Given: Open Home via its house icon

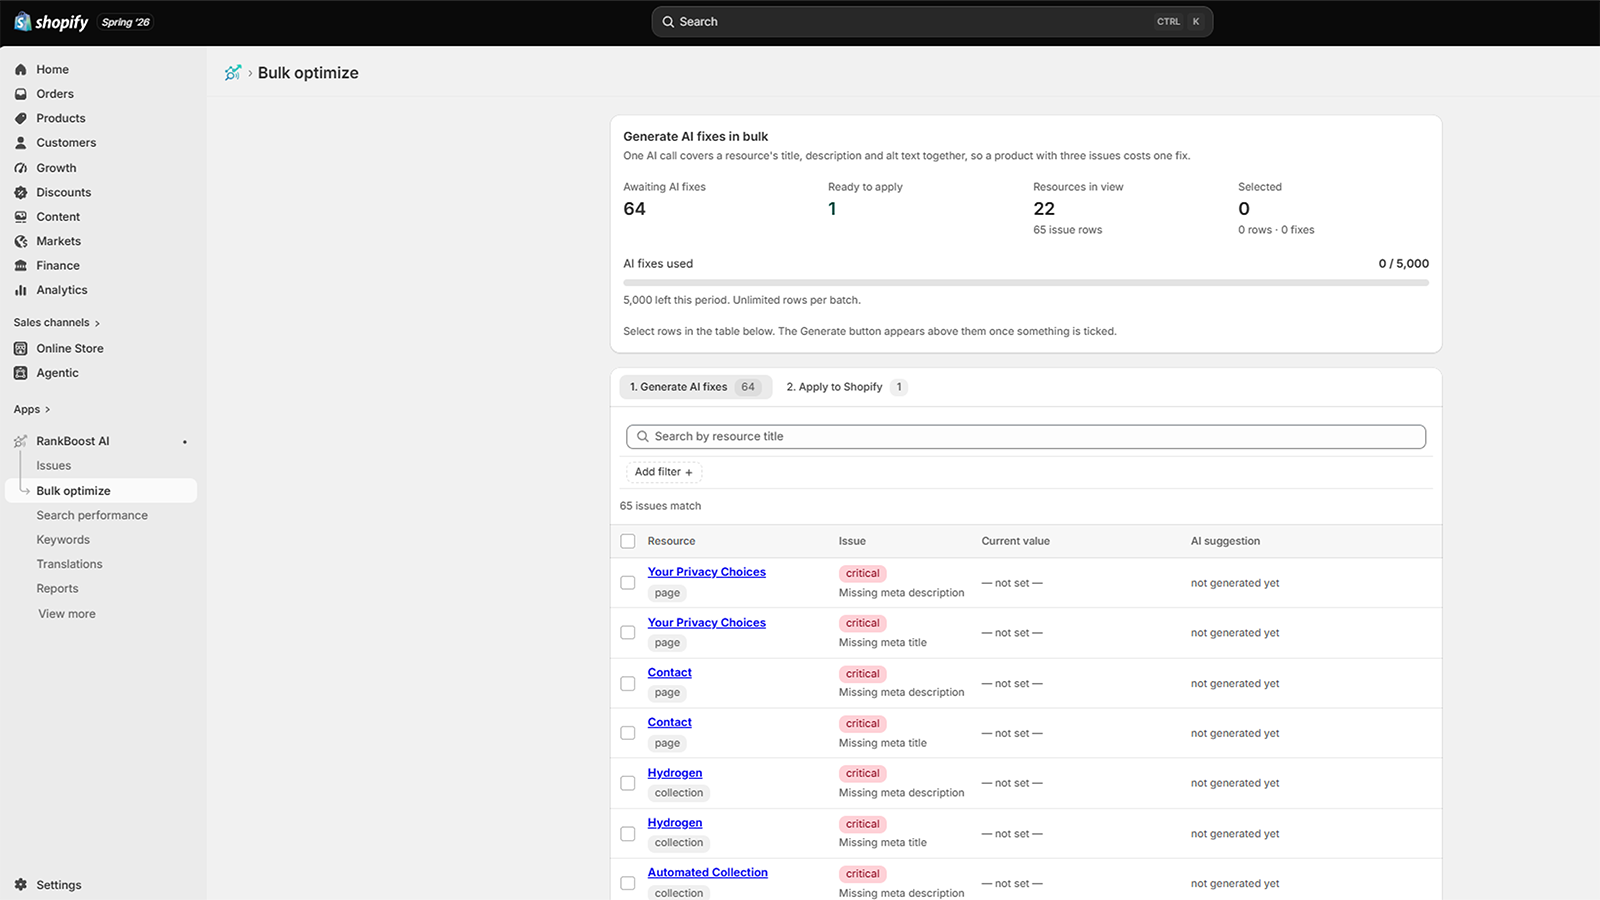Looking at the screenshot, I should pyautogui.click(x=21, y=70).
